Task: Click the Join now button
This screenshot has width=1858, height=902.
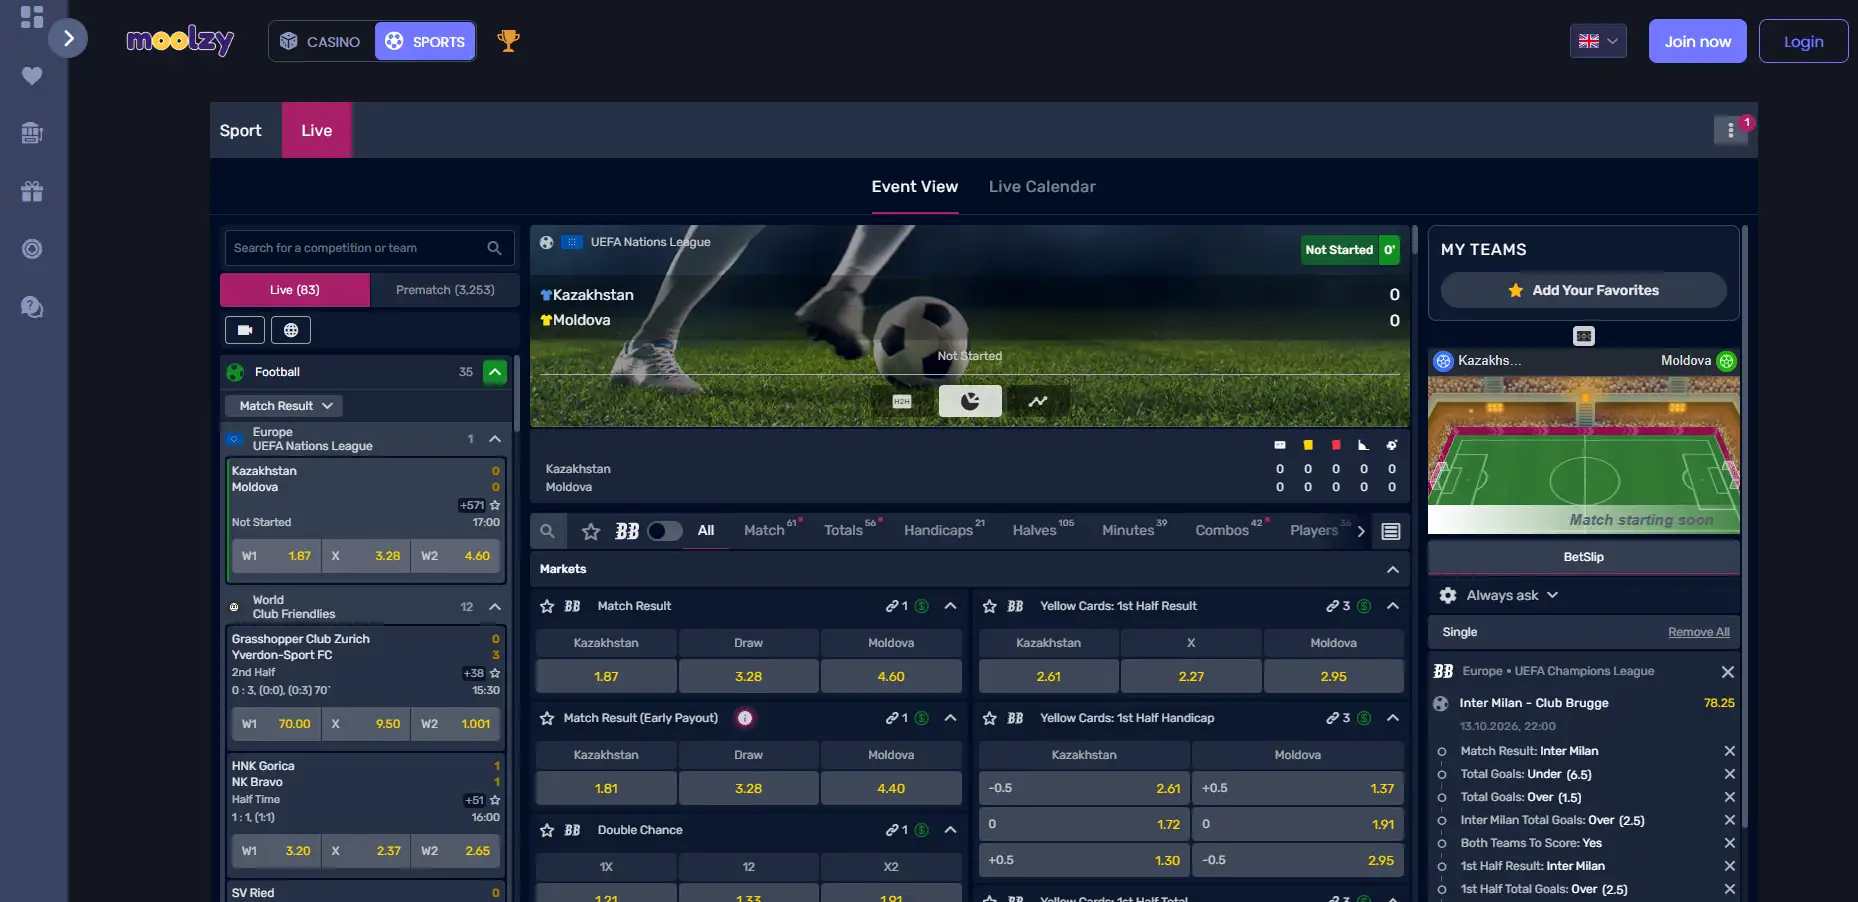Action: point(1697,41)
